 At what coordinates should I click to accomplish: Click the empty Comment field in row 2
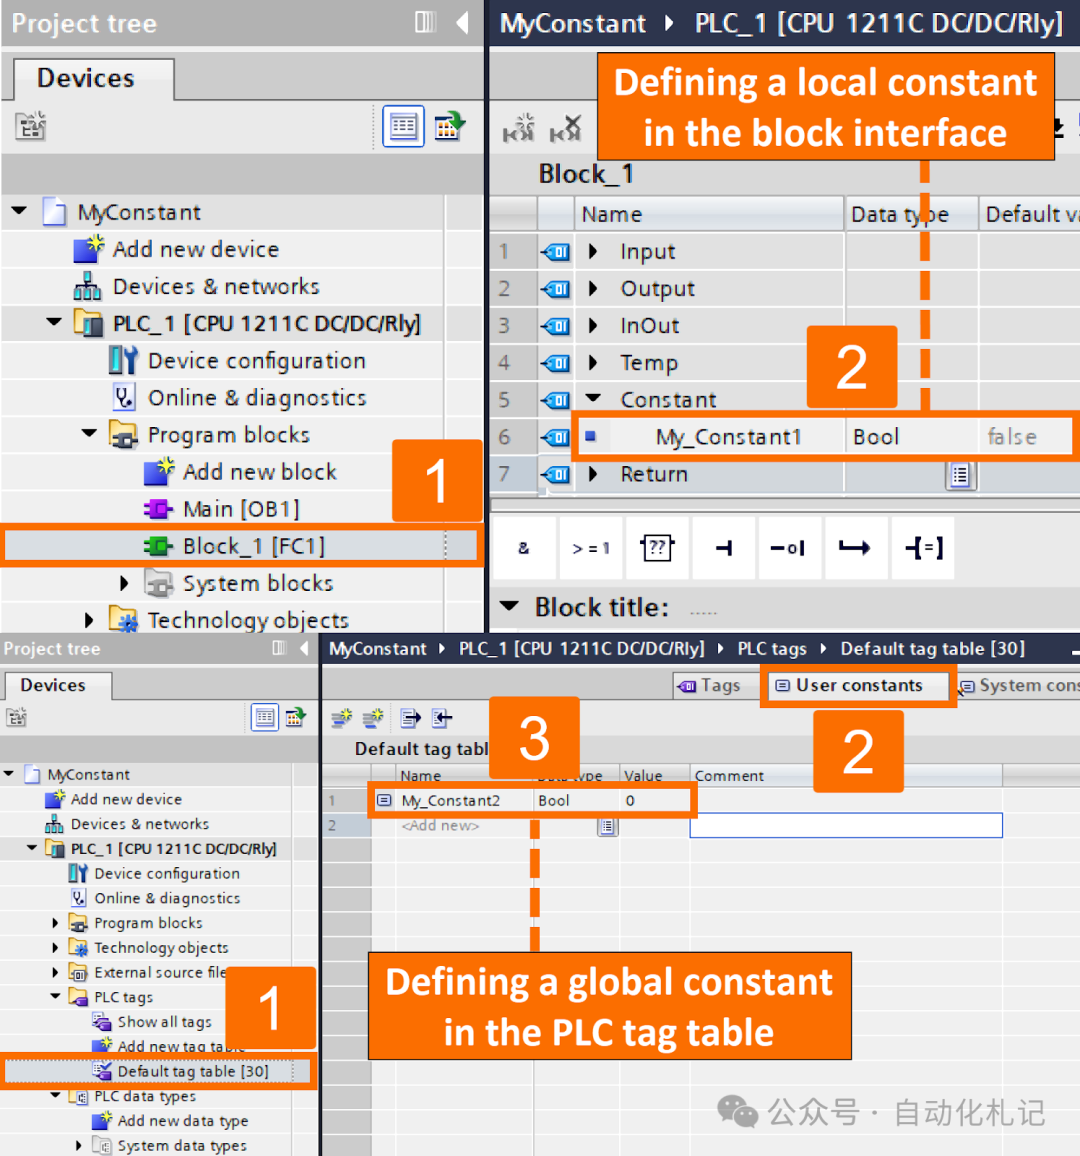pyautogui.click(x=846, y=825)
